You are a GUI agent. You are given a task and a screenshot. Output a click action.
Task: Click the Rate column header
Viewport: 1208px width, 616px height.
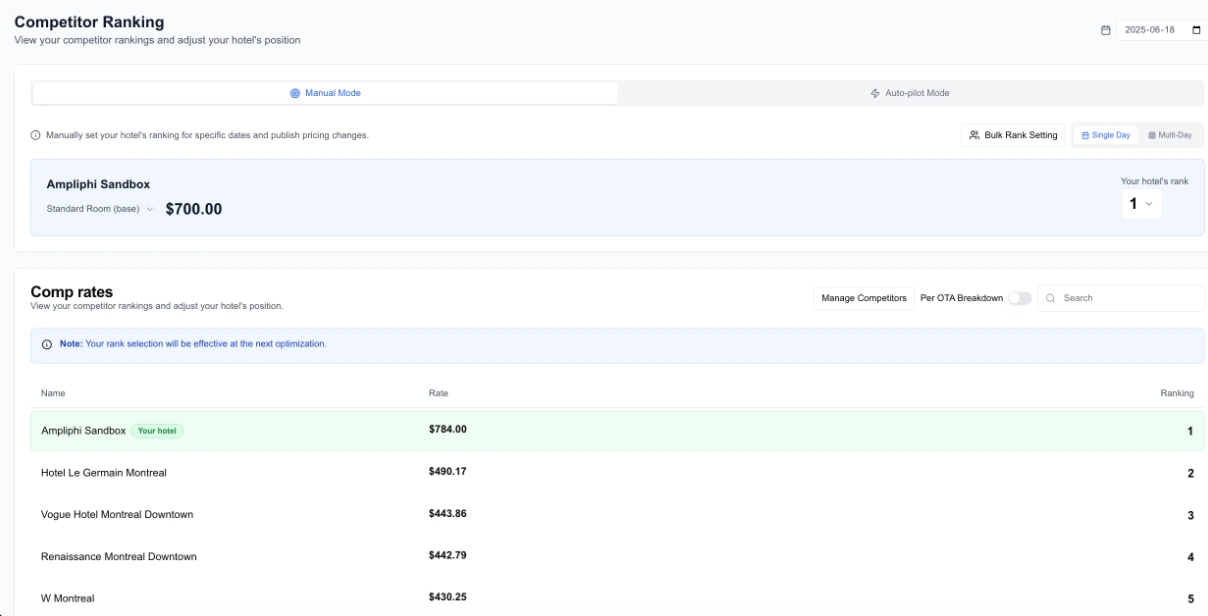click(439, 393)
